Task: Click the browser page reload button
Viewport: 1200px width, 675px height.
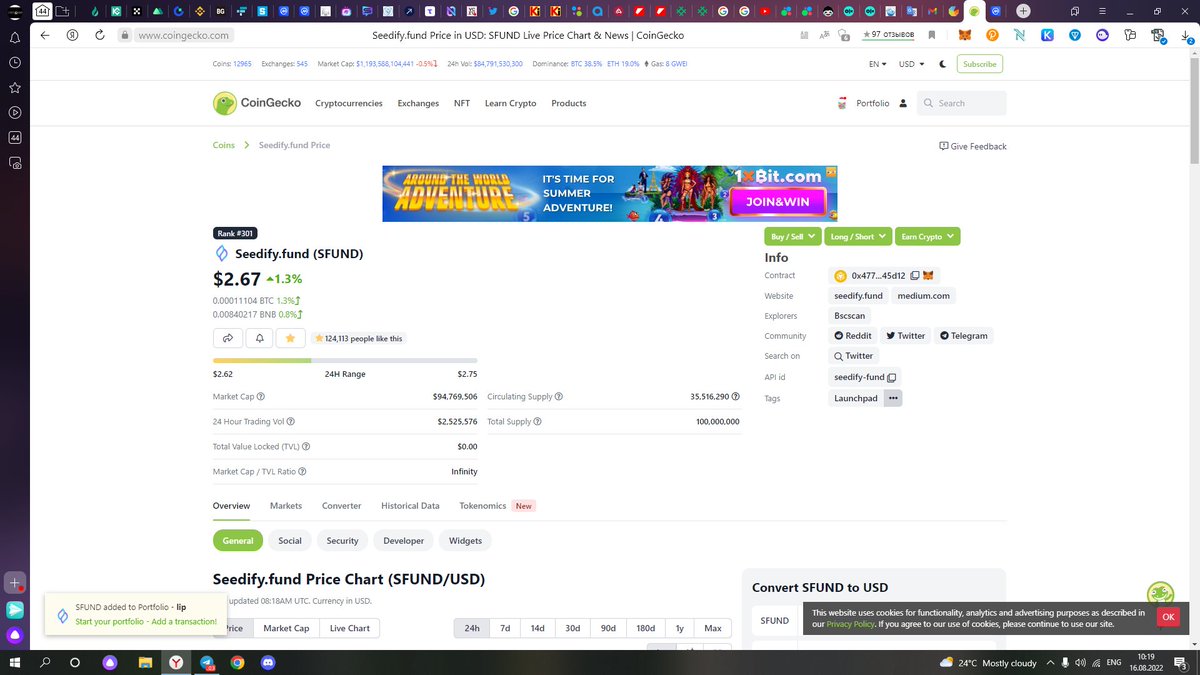Action: point(100,35)
